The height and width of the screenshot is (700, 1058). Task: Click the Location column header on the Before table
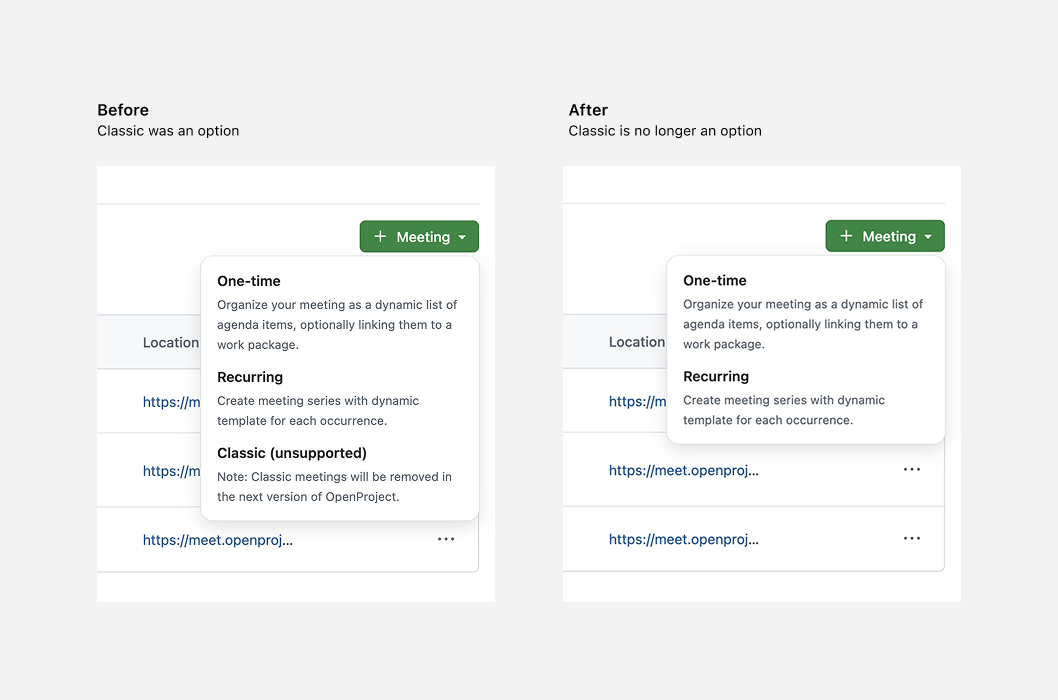click(171, 342)
